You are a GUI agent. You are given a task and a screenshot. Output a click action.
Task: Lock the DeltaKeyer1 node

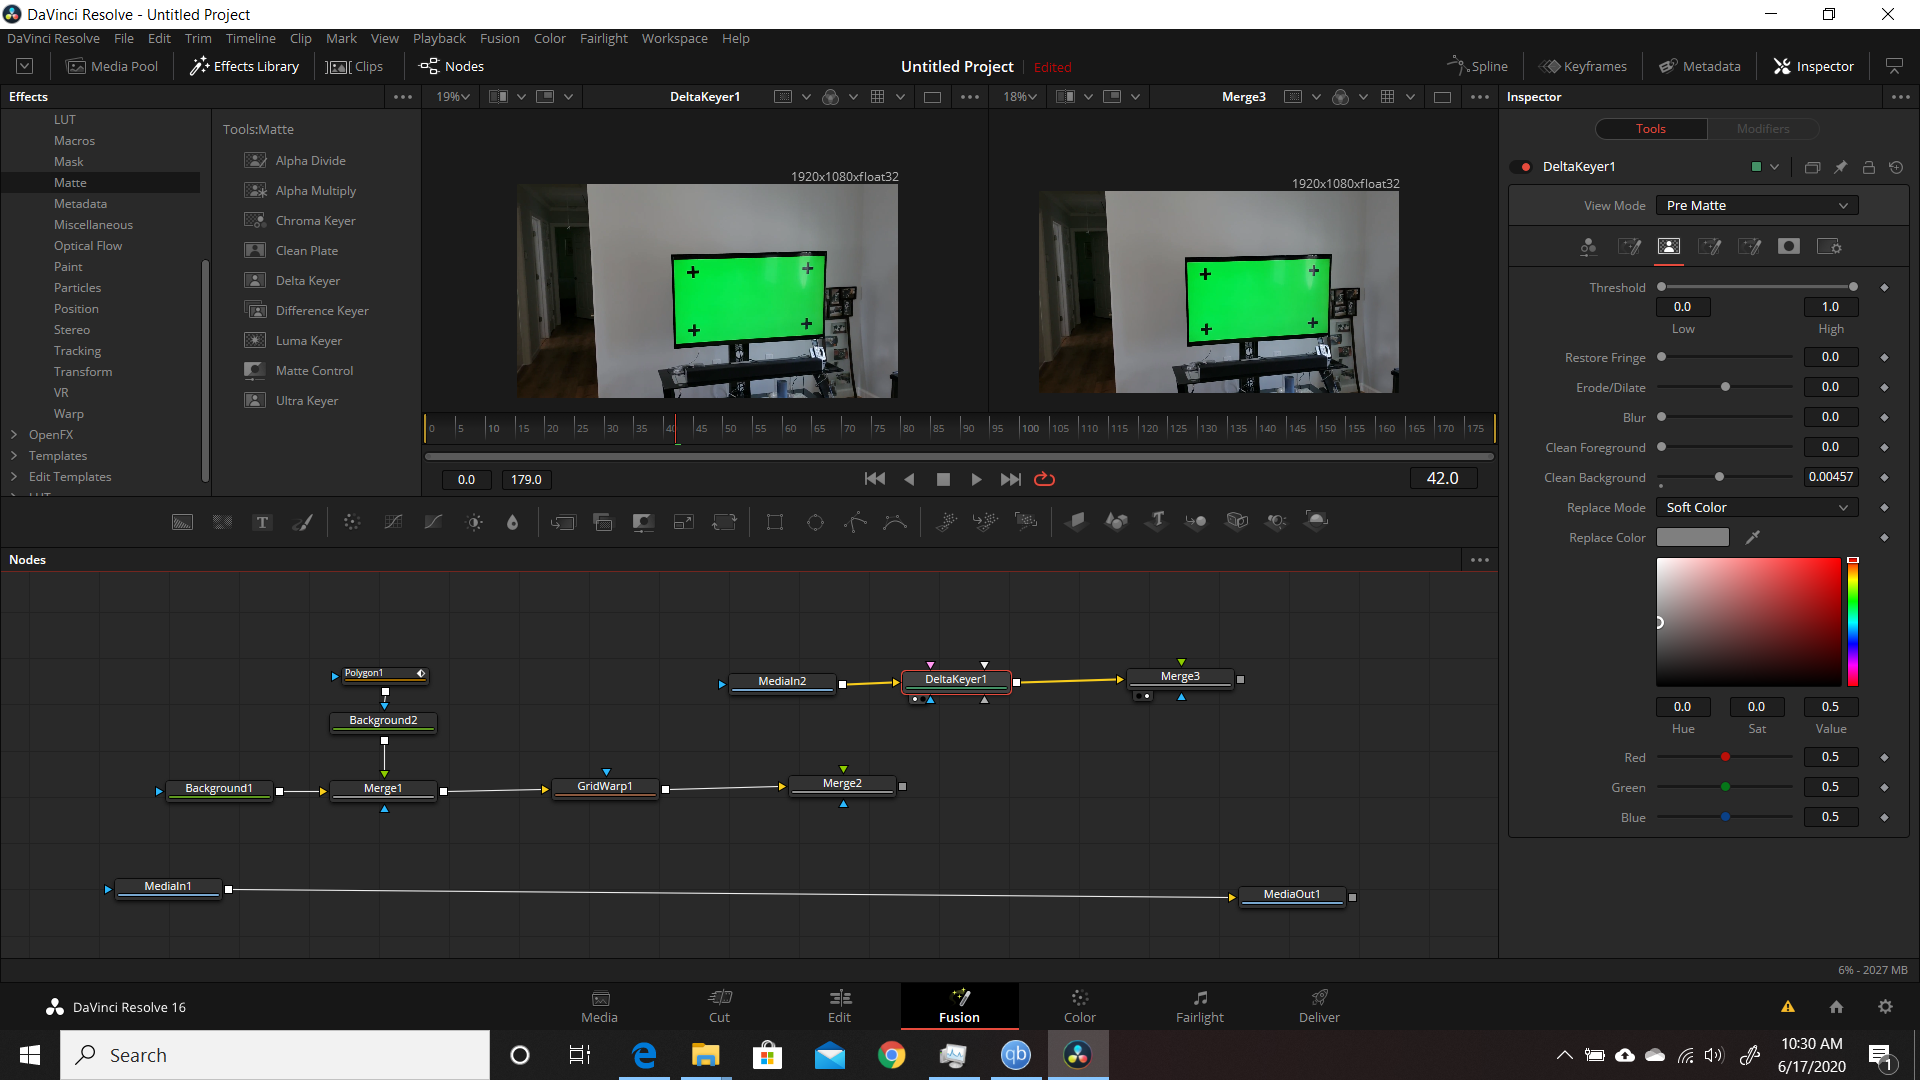[1868, 167]
